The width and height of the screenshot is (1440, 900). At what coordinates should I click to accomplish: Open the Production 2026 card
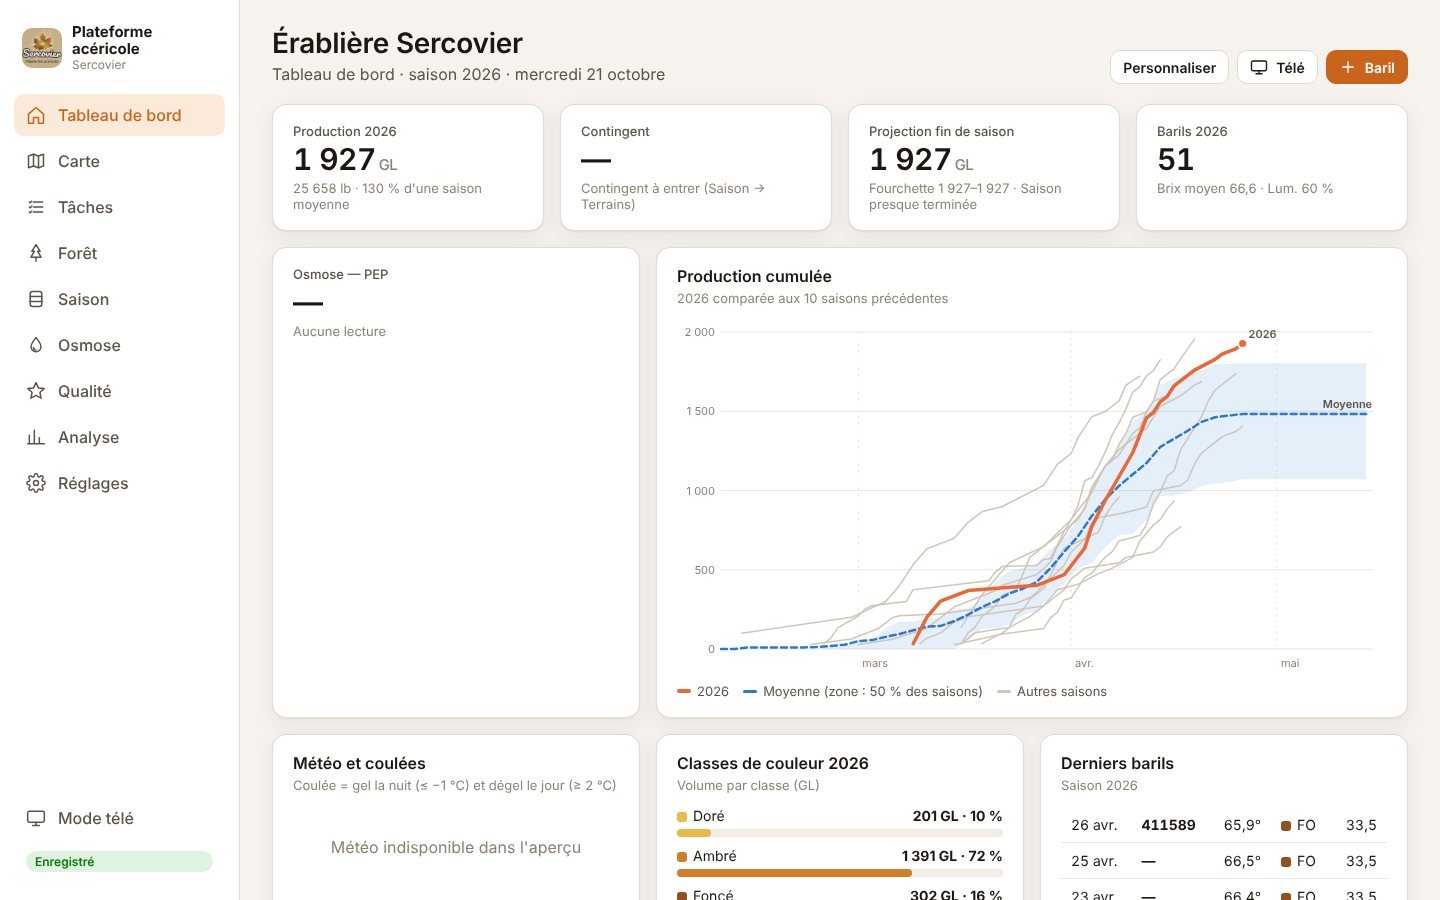click(408, 167)
